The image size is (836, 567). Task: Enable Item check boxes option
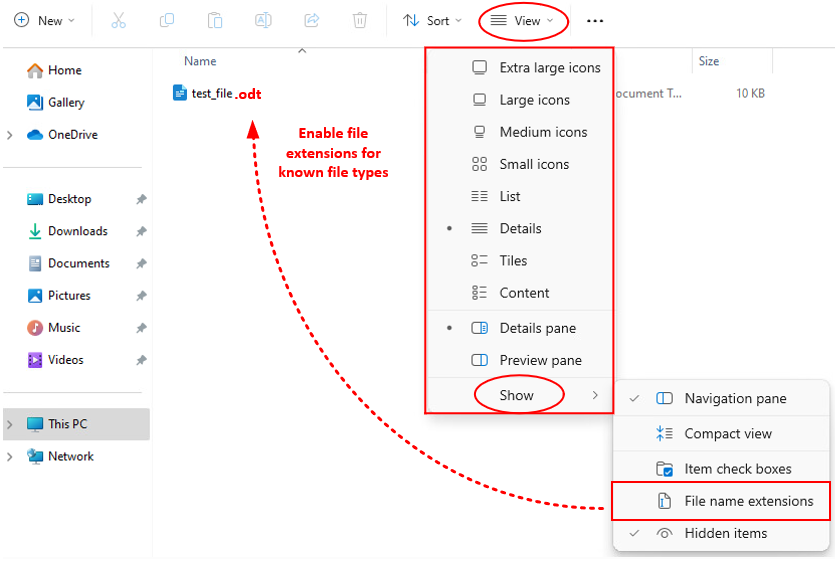coord(721,469)
